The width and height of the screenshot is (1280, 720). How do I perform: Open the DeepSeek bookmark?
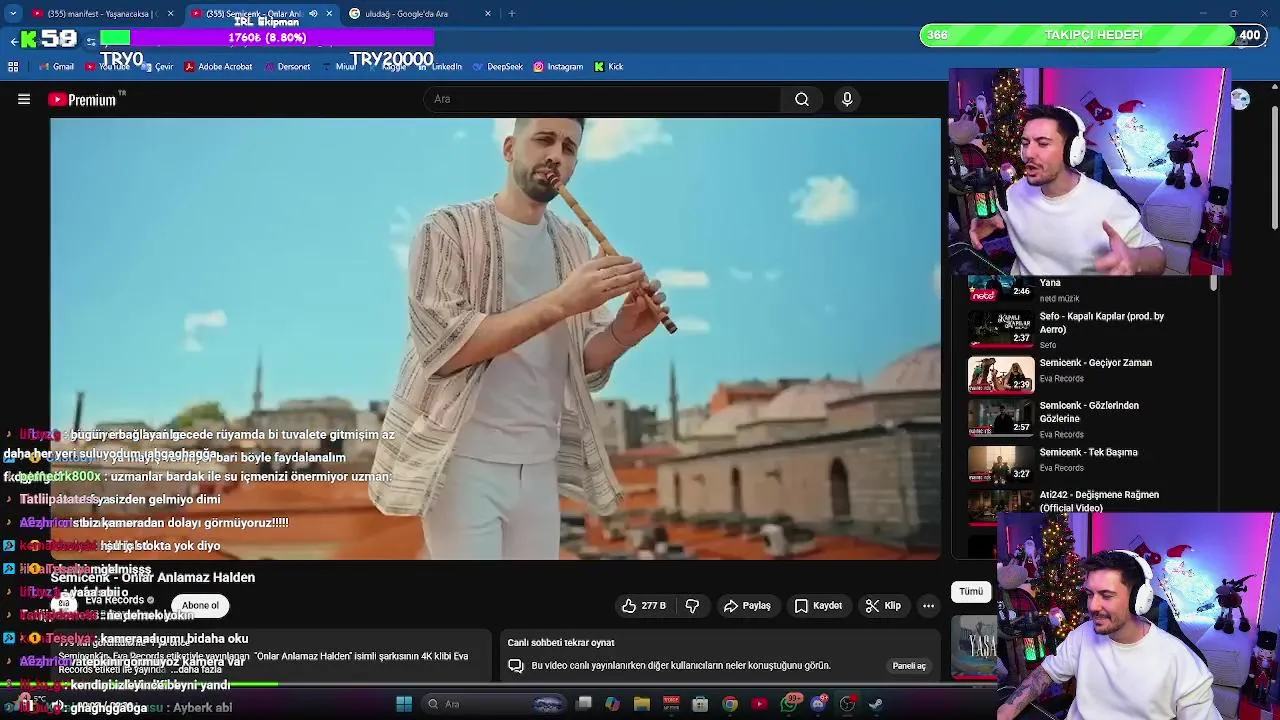(x=498, y=67)
